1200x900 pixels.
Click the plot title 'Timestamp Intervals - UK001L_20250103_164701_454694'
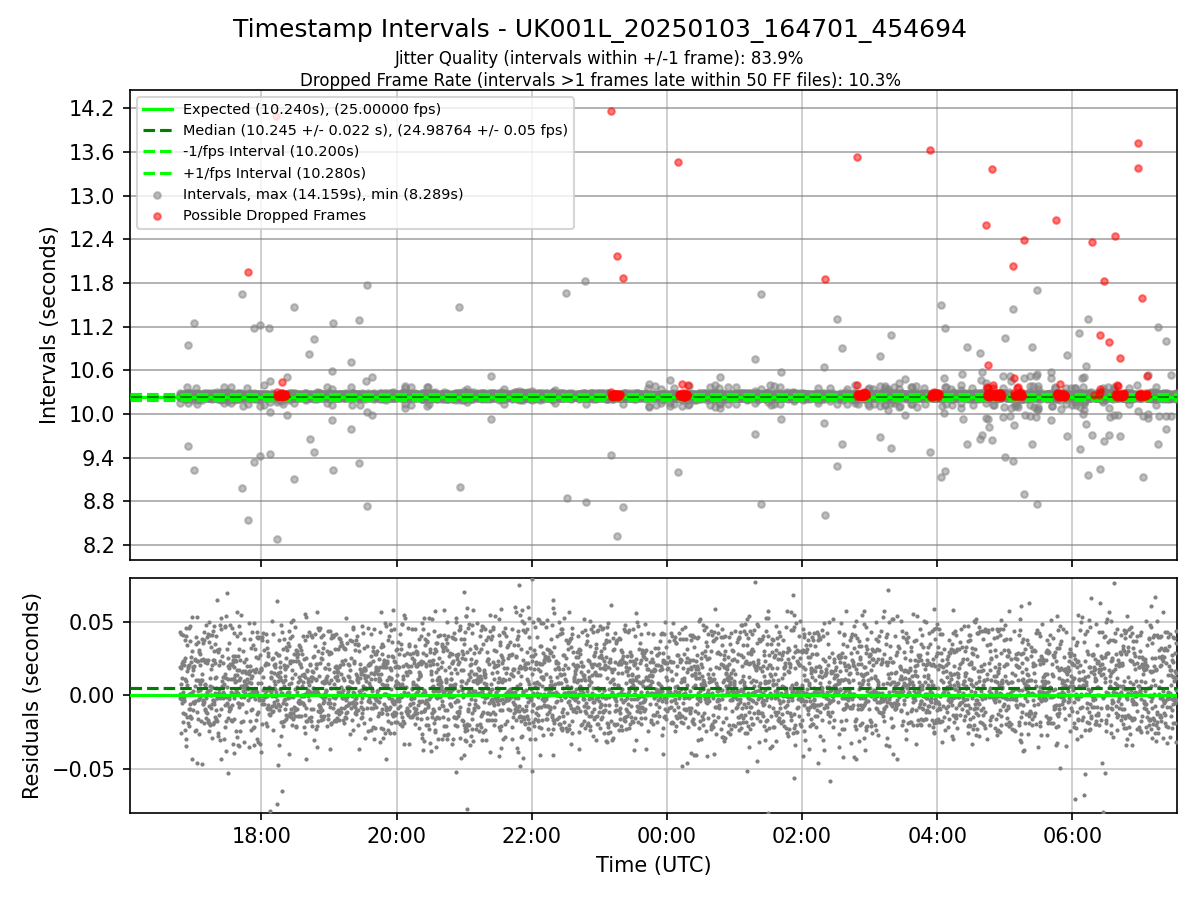click(600, 29)
